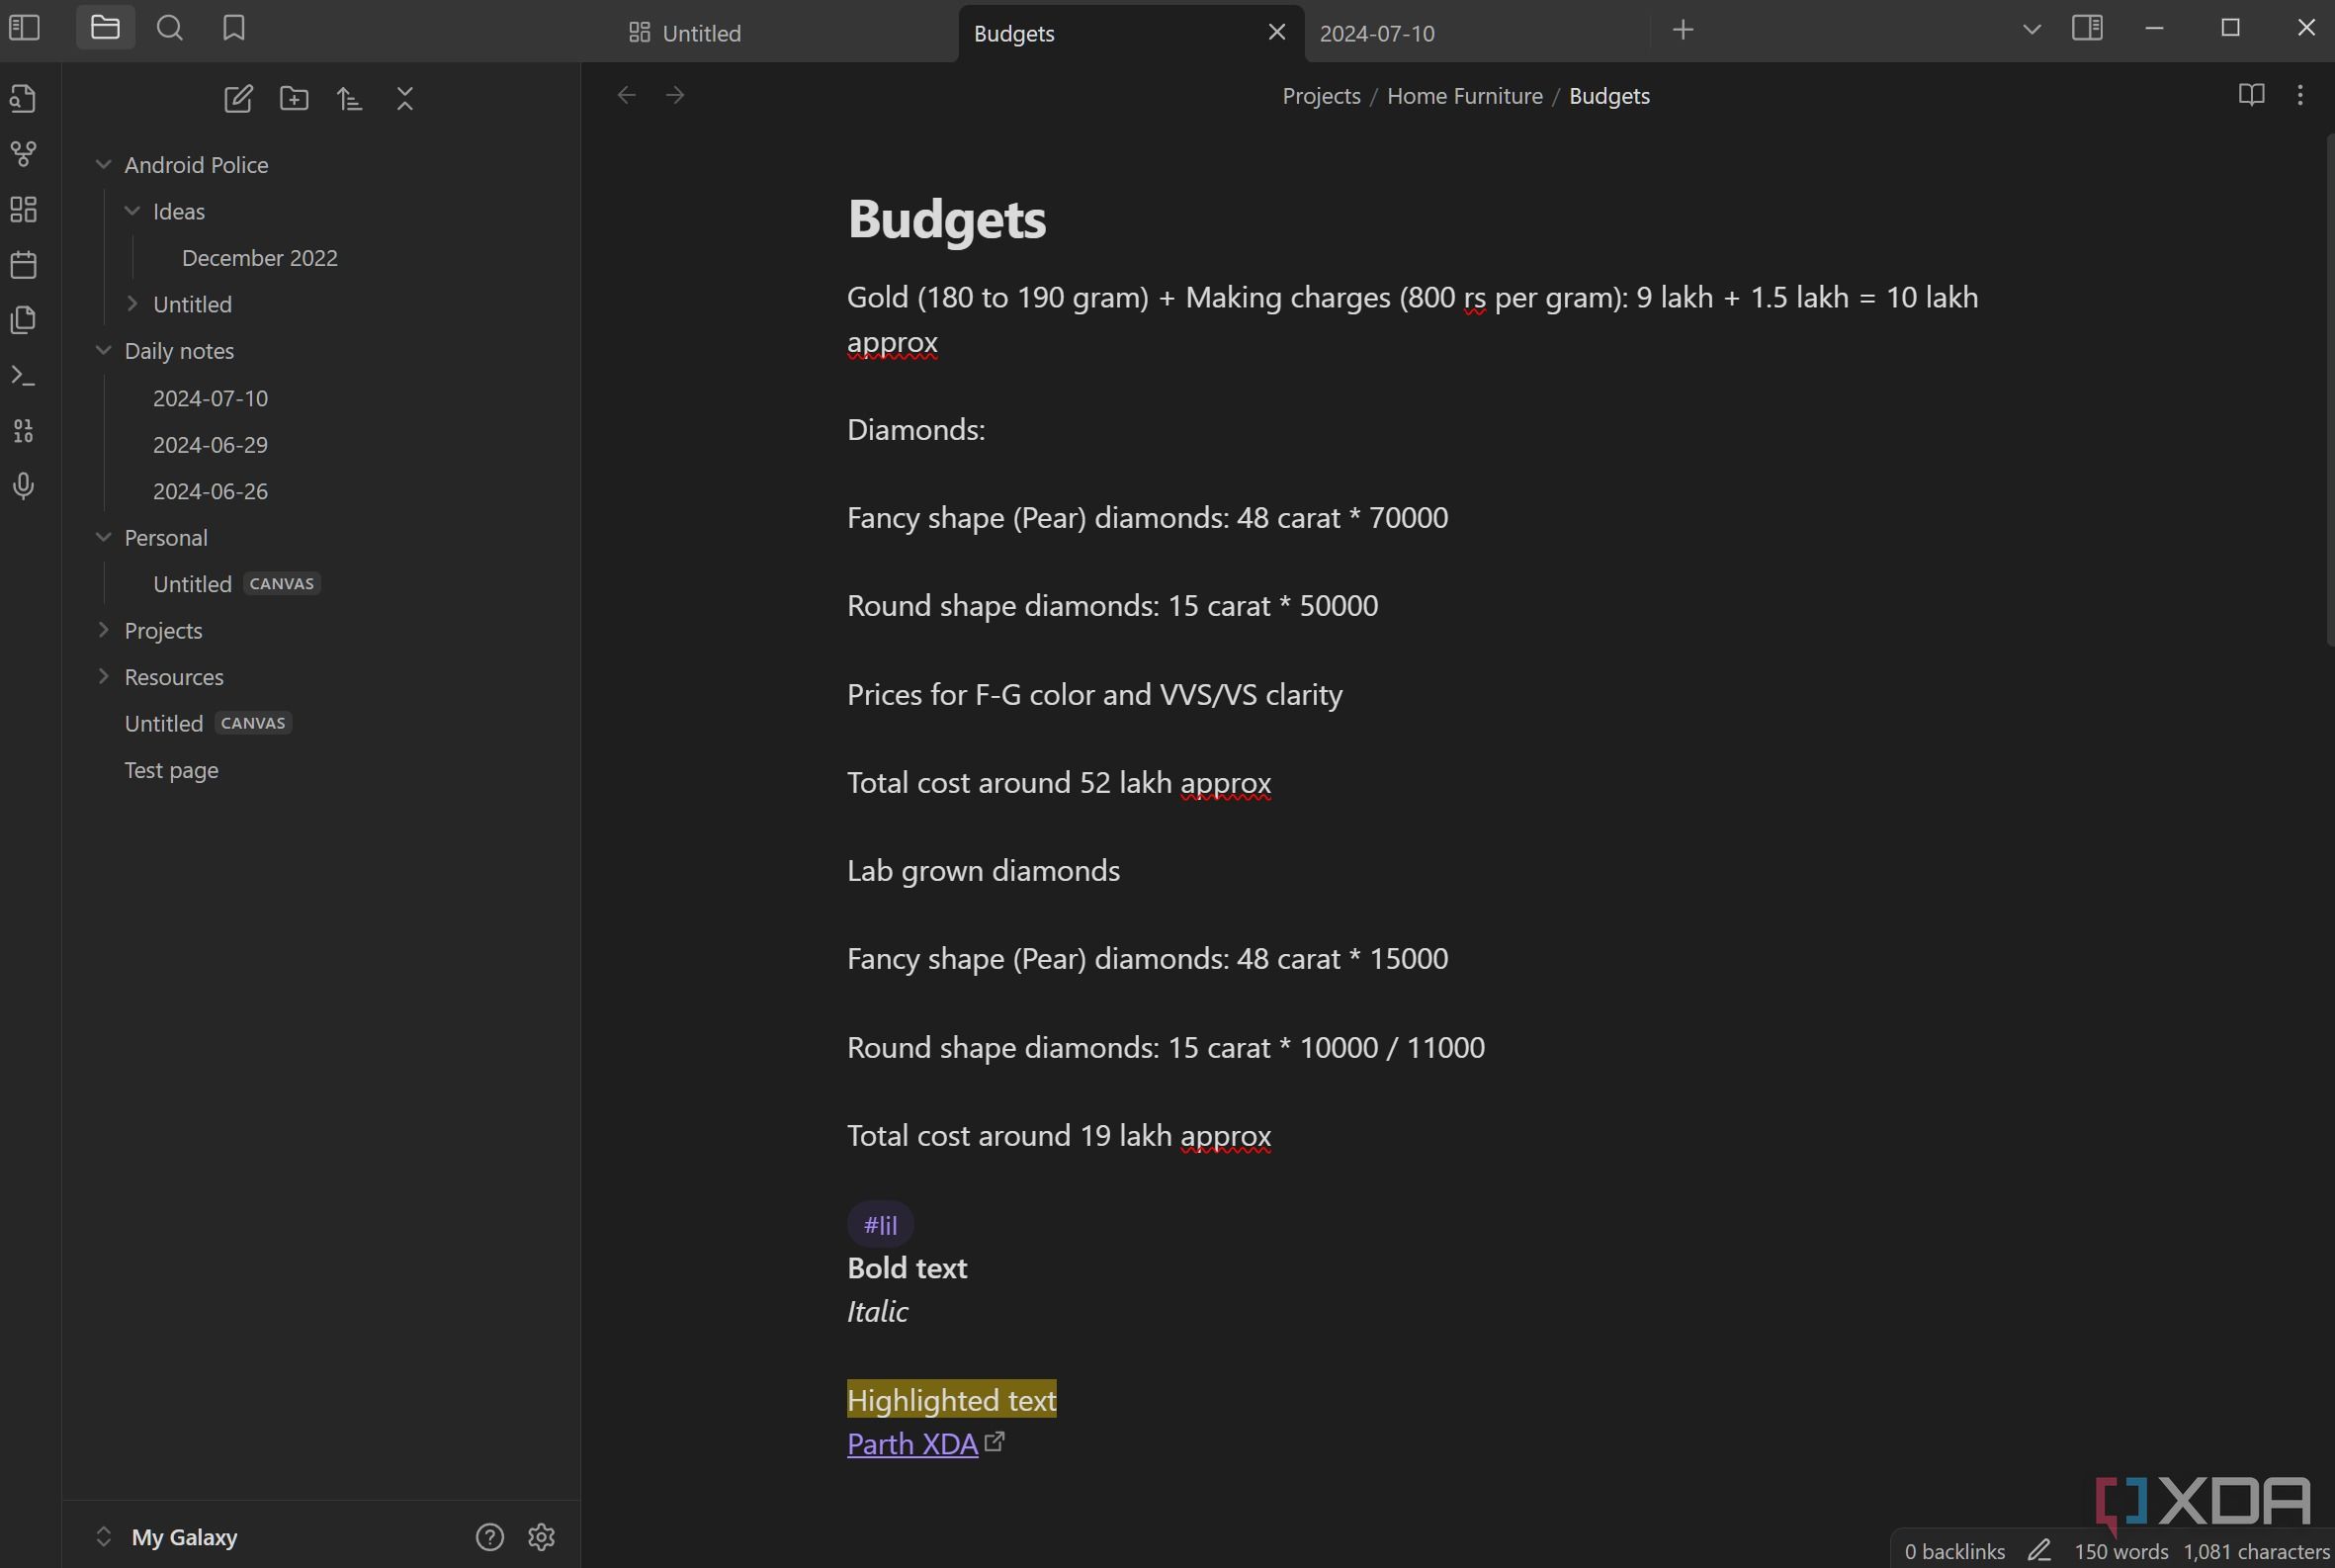This screenshot has height=1568, width=2335.
Task: Switch to the Untitled tab
Action: [785, 33]
